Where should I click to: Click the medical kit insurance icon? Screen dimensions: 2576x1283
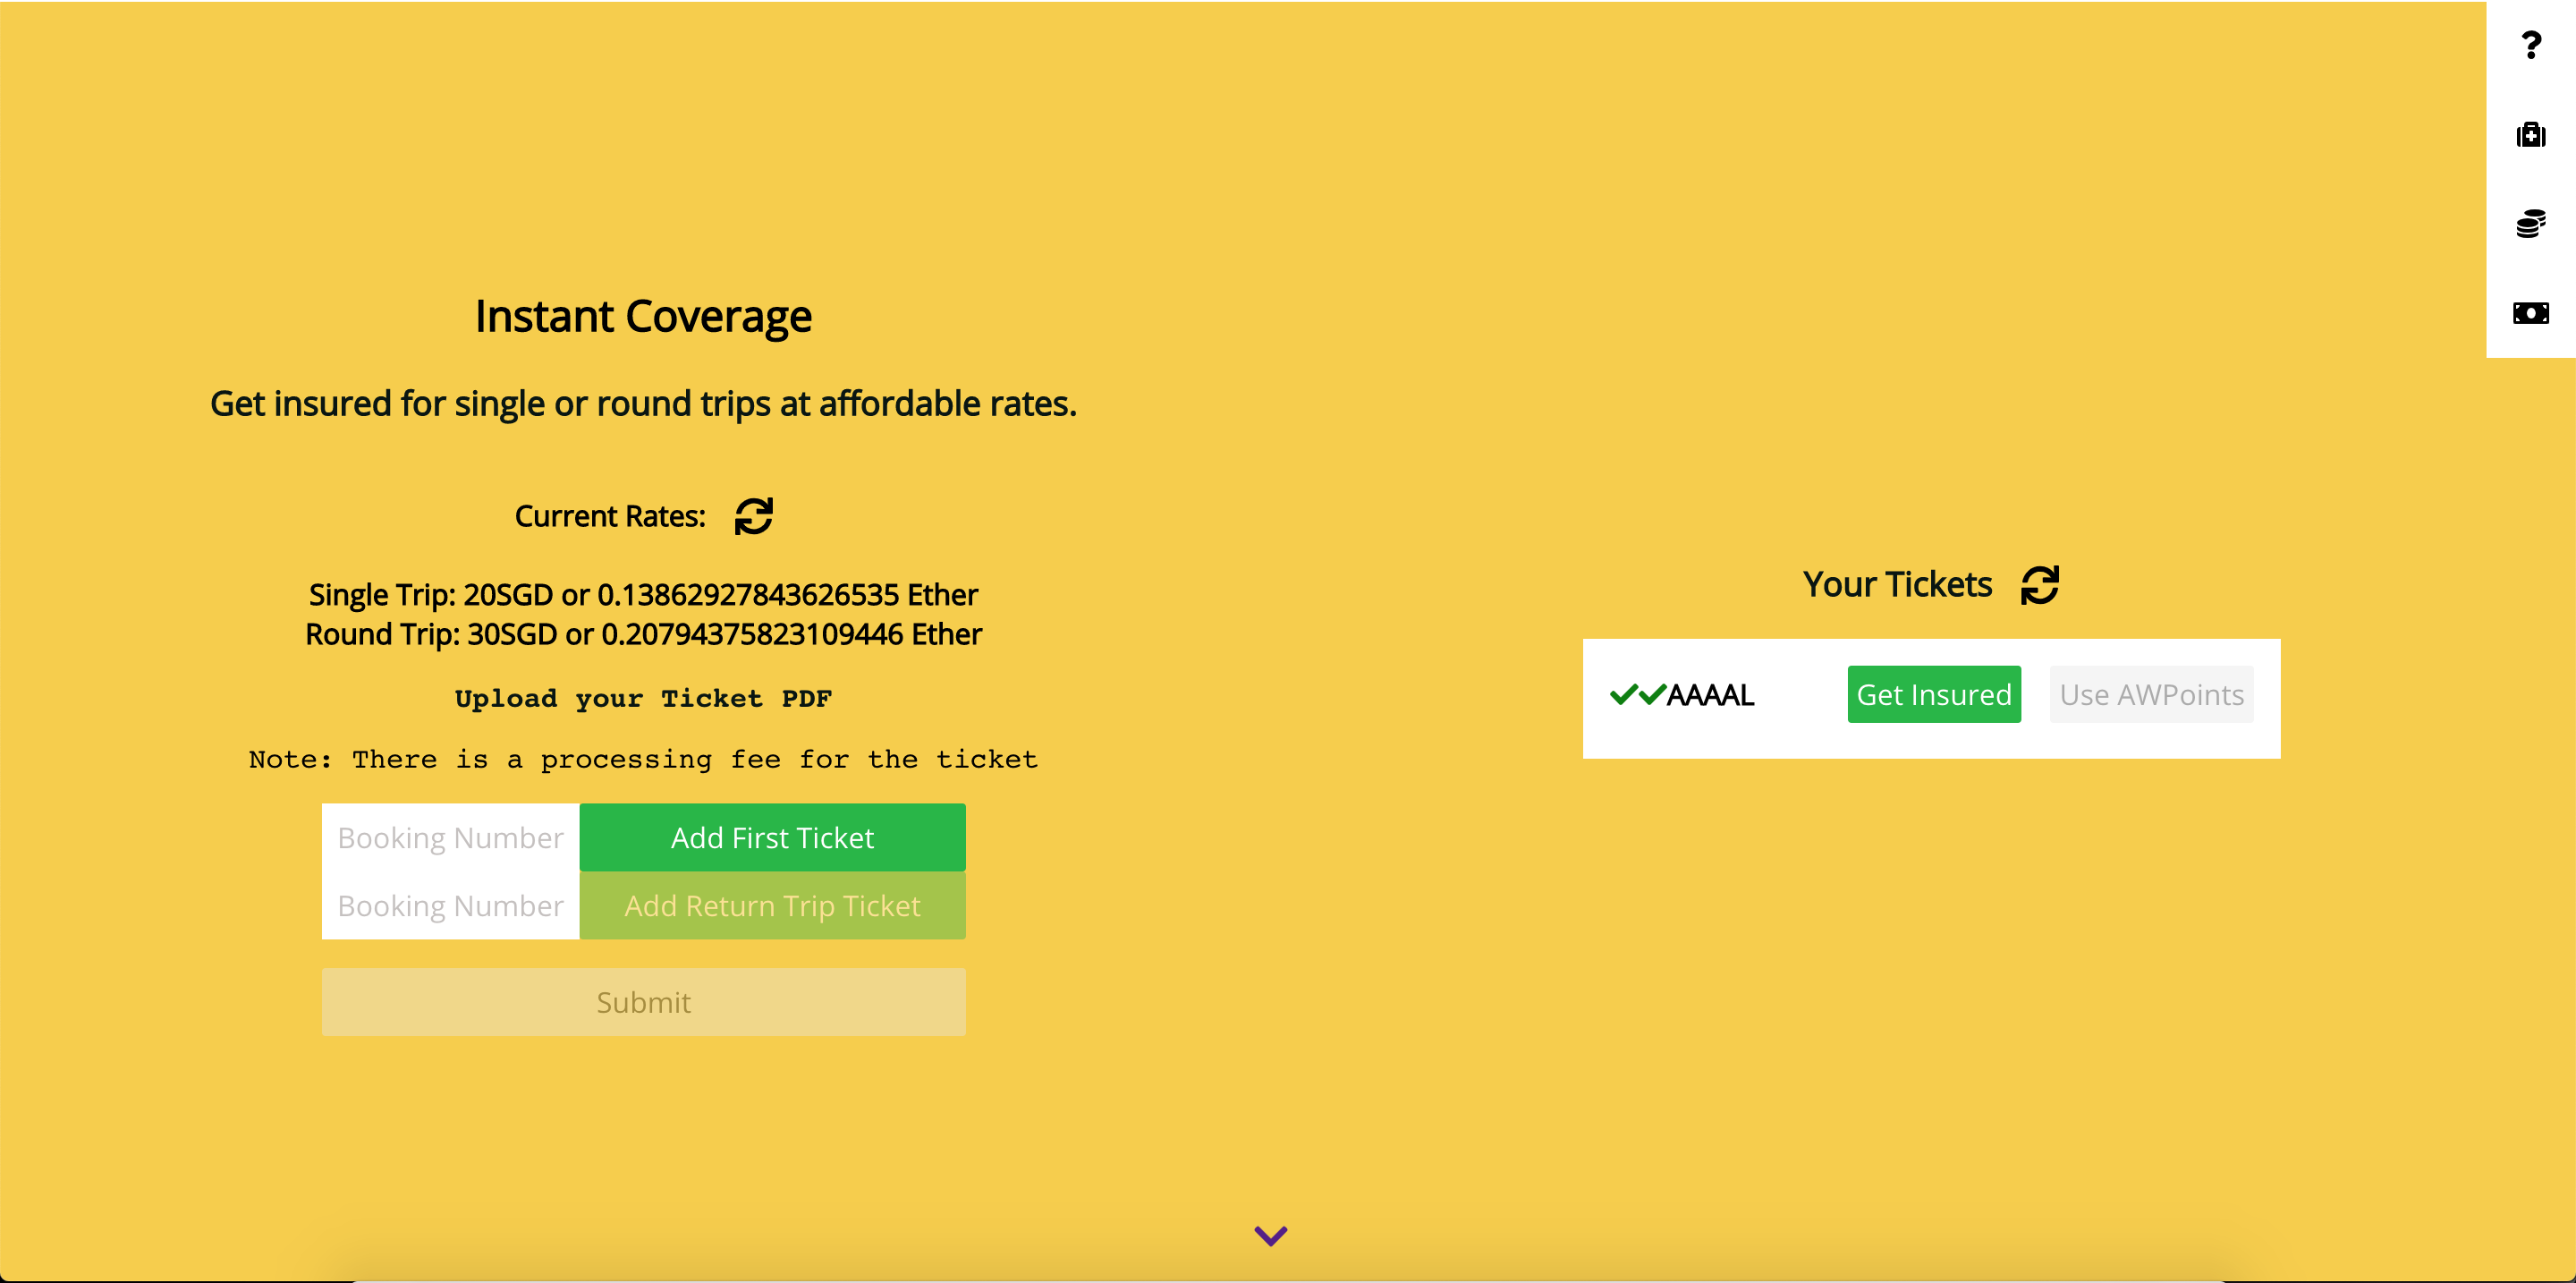click(2530, 134)
